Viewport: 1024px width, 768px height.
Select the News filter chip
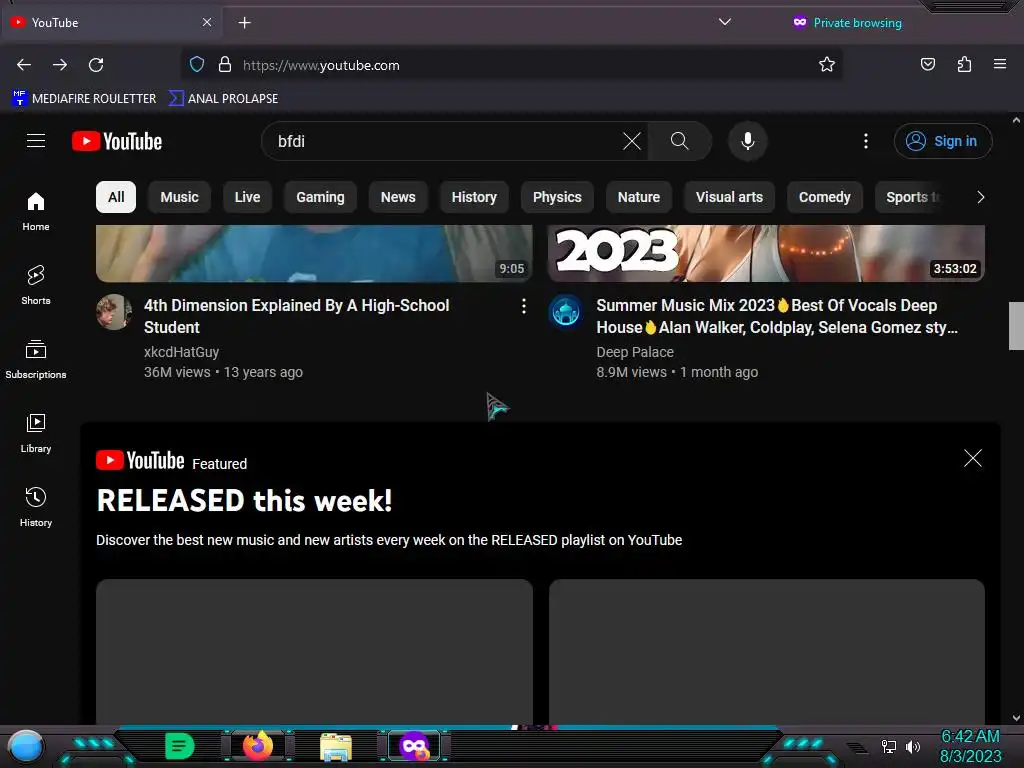[398, 197]
